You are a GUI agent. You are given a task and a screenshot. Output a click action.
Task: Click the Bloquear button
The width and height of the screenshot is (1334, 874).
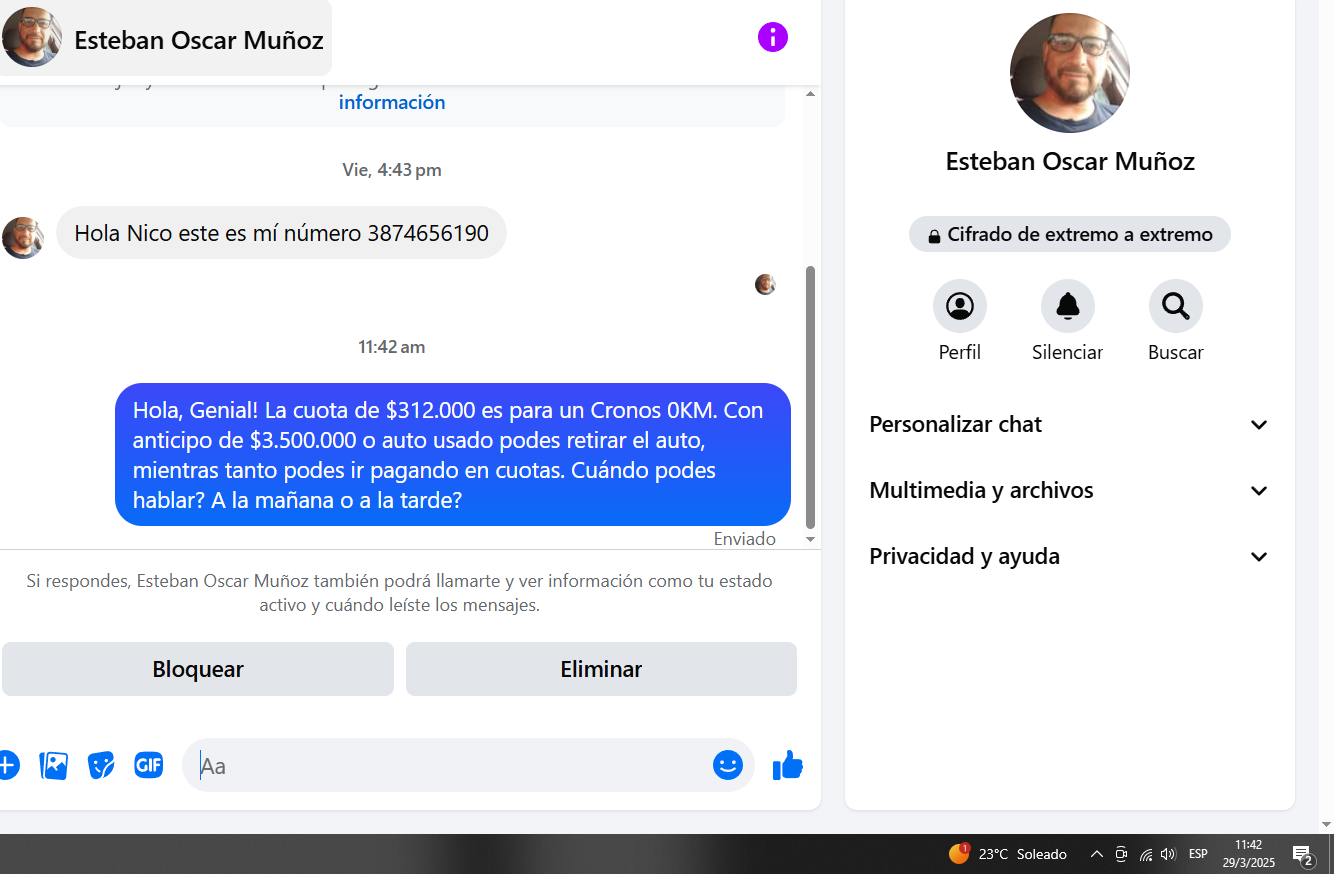pos(198,669)
